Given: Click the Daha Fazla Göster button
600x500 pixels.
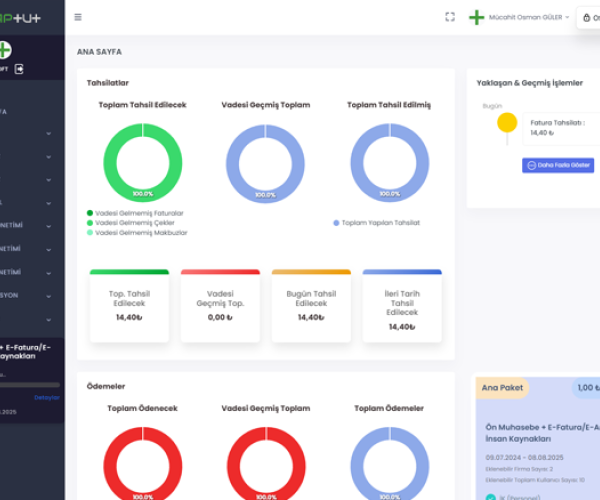Looking at the screenshot, I should click(558, 165).
